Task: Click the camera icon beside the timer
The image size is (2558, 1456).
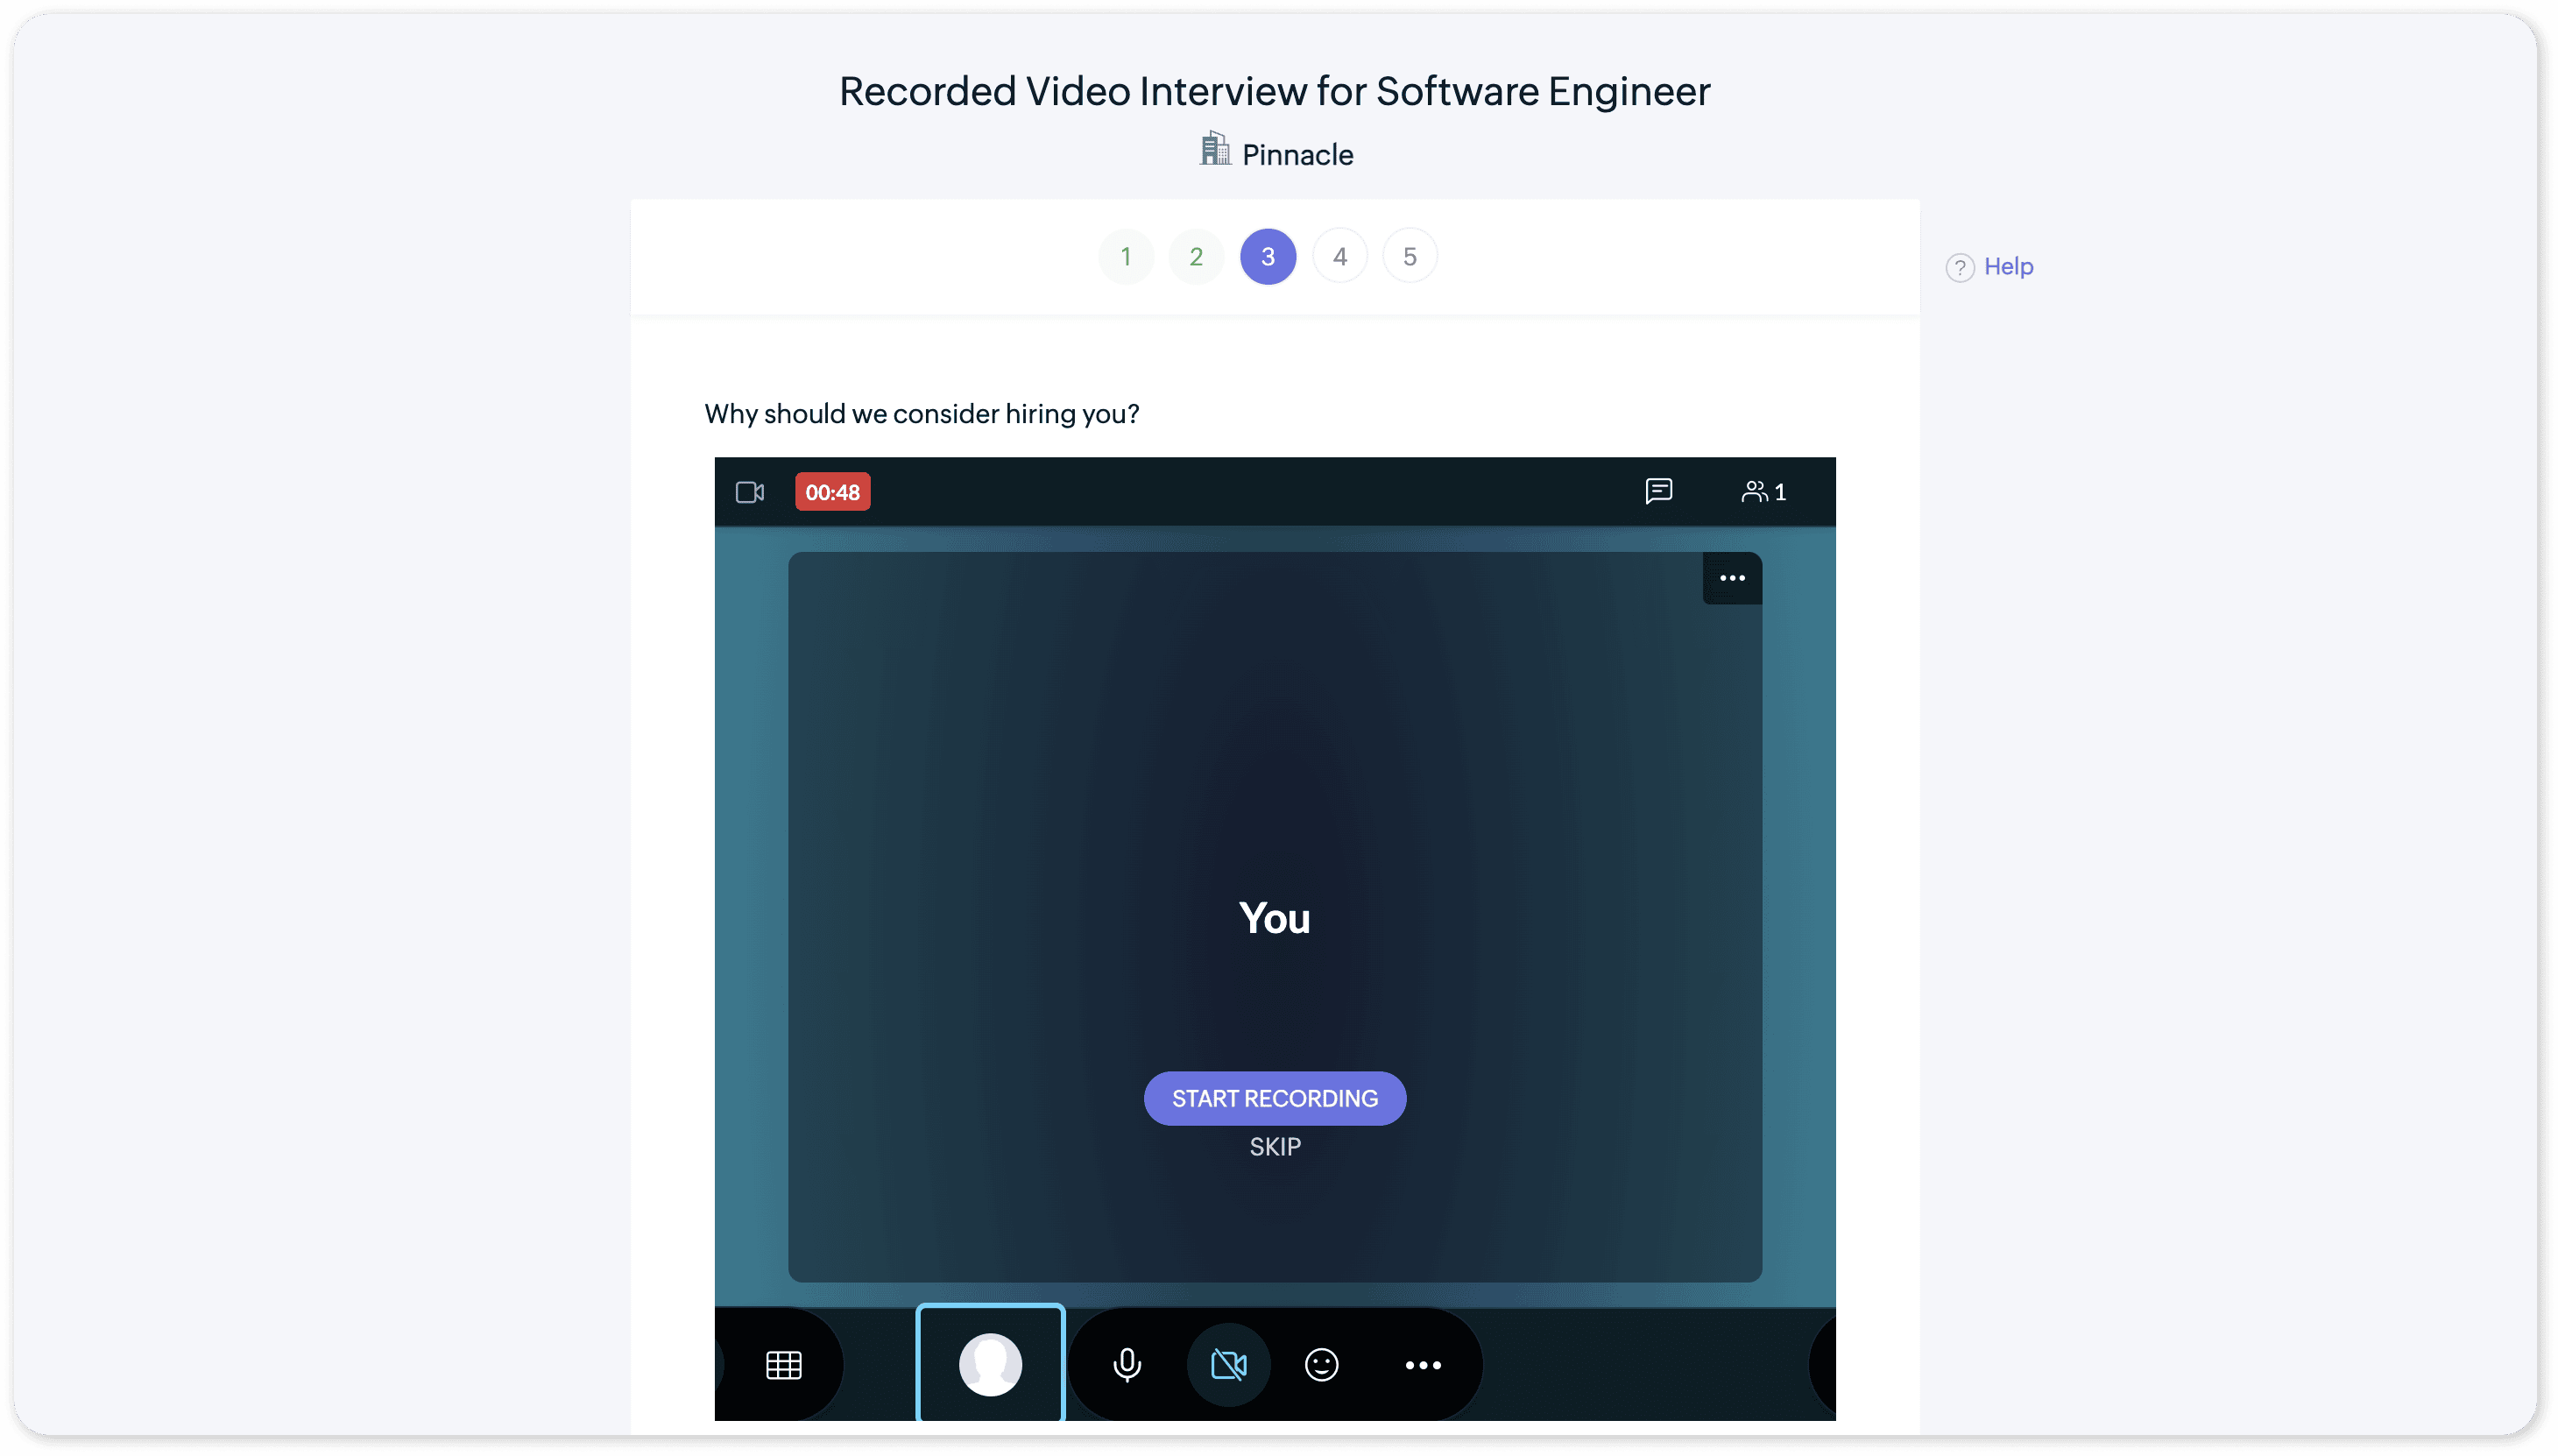Action: pyautogui.click(x=749, y=492)
